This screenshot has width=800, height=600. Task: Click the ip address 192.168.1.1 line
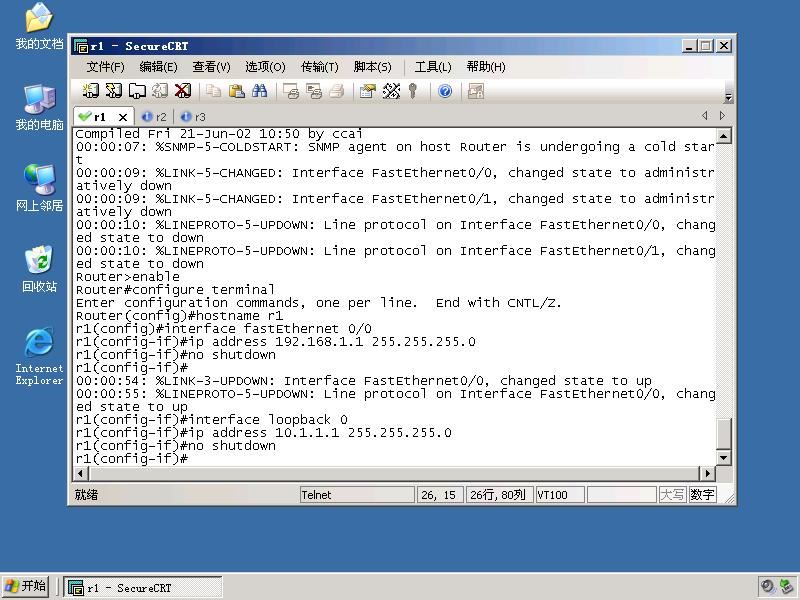276,341
